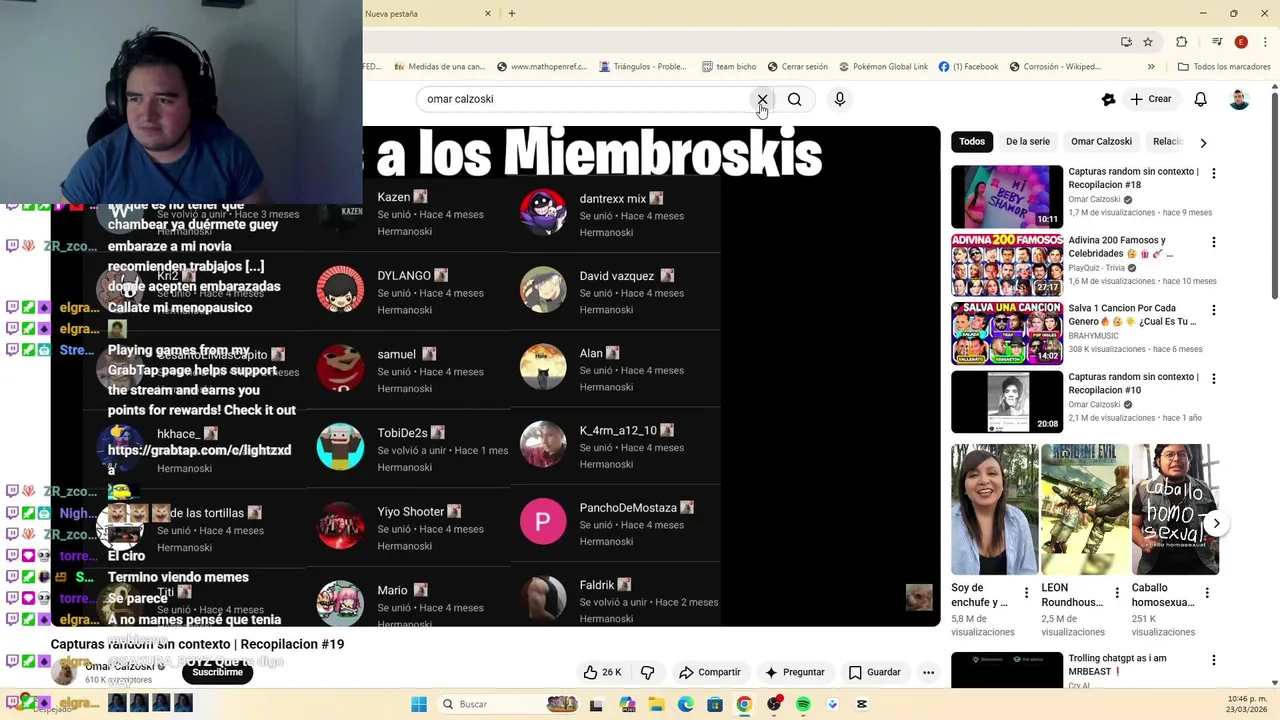Open the Capturas random Recopilacion #18 thumbnail
The height and width of the screenshot is (720, 1280).
tap(1007, 197)
